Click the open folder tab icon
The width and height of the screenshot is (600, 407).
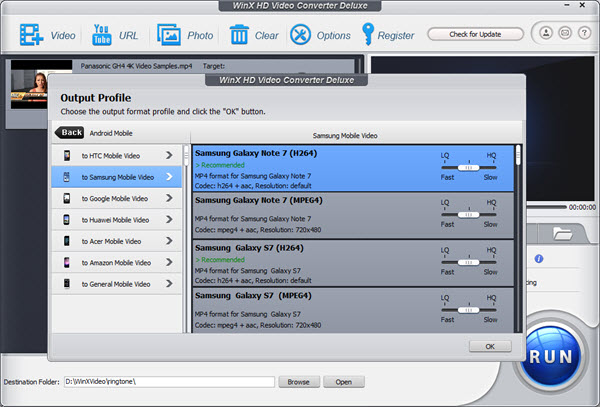[562, 234]
